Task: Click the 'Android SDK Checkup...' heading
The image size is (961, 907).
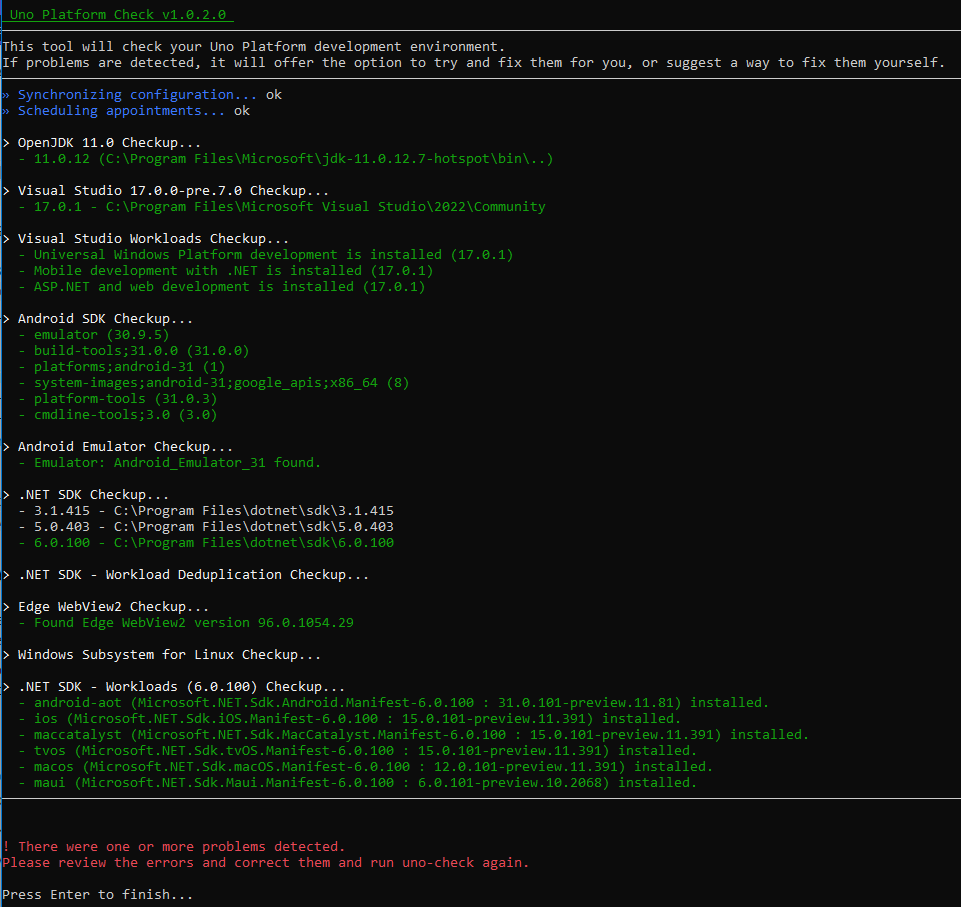Action: 98,318
